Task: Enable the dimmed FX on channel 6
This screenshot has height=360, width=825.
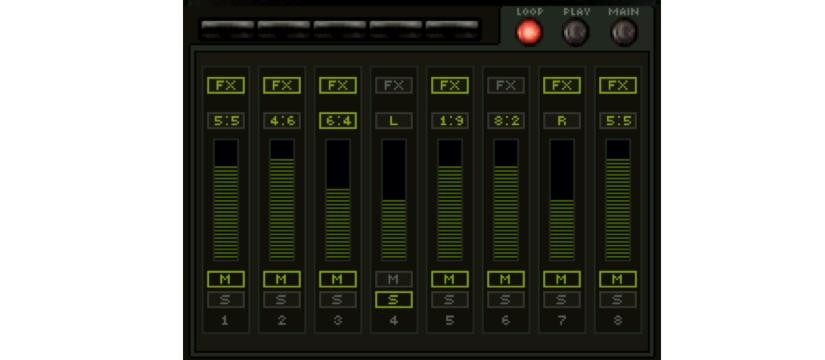Action: click(506, 85)
